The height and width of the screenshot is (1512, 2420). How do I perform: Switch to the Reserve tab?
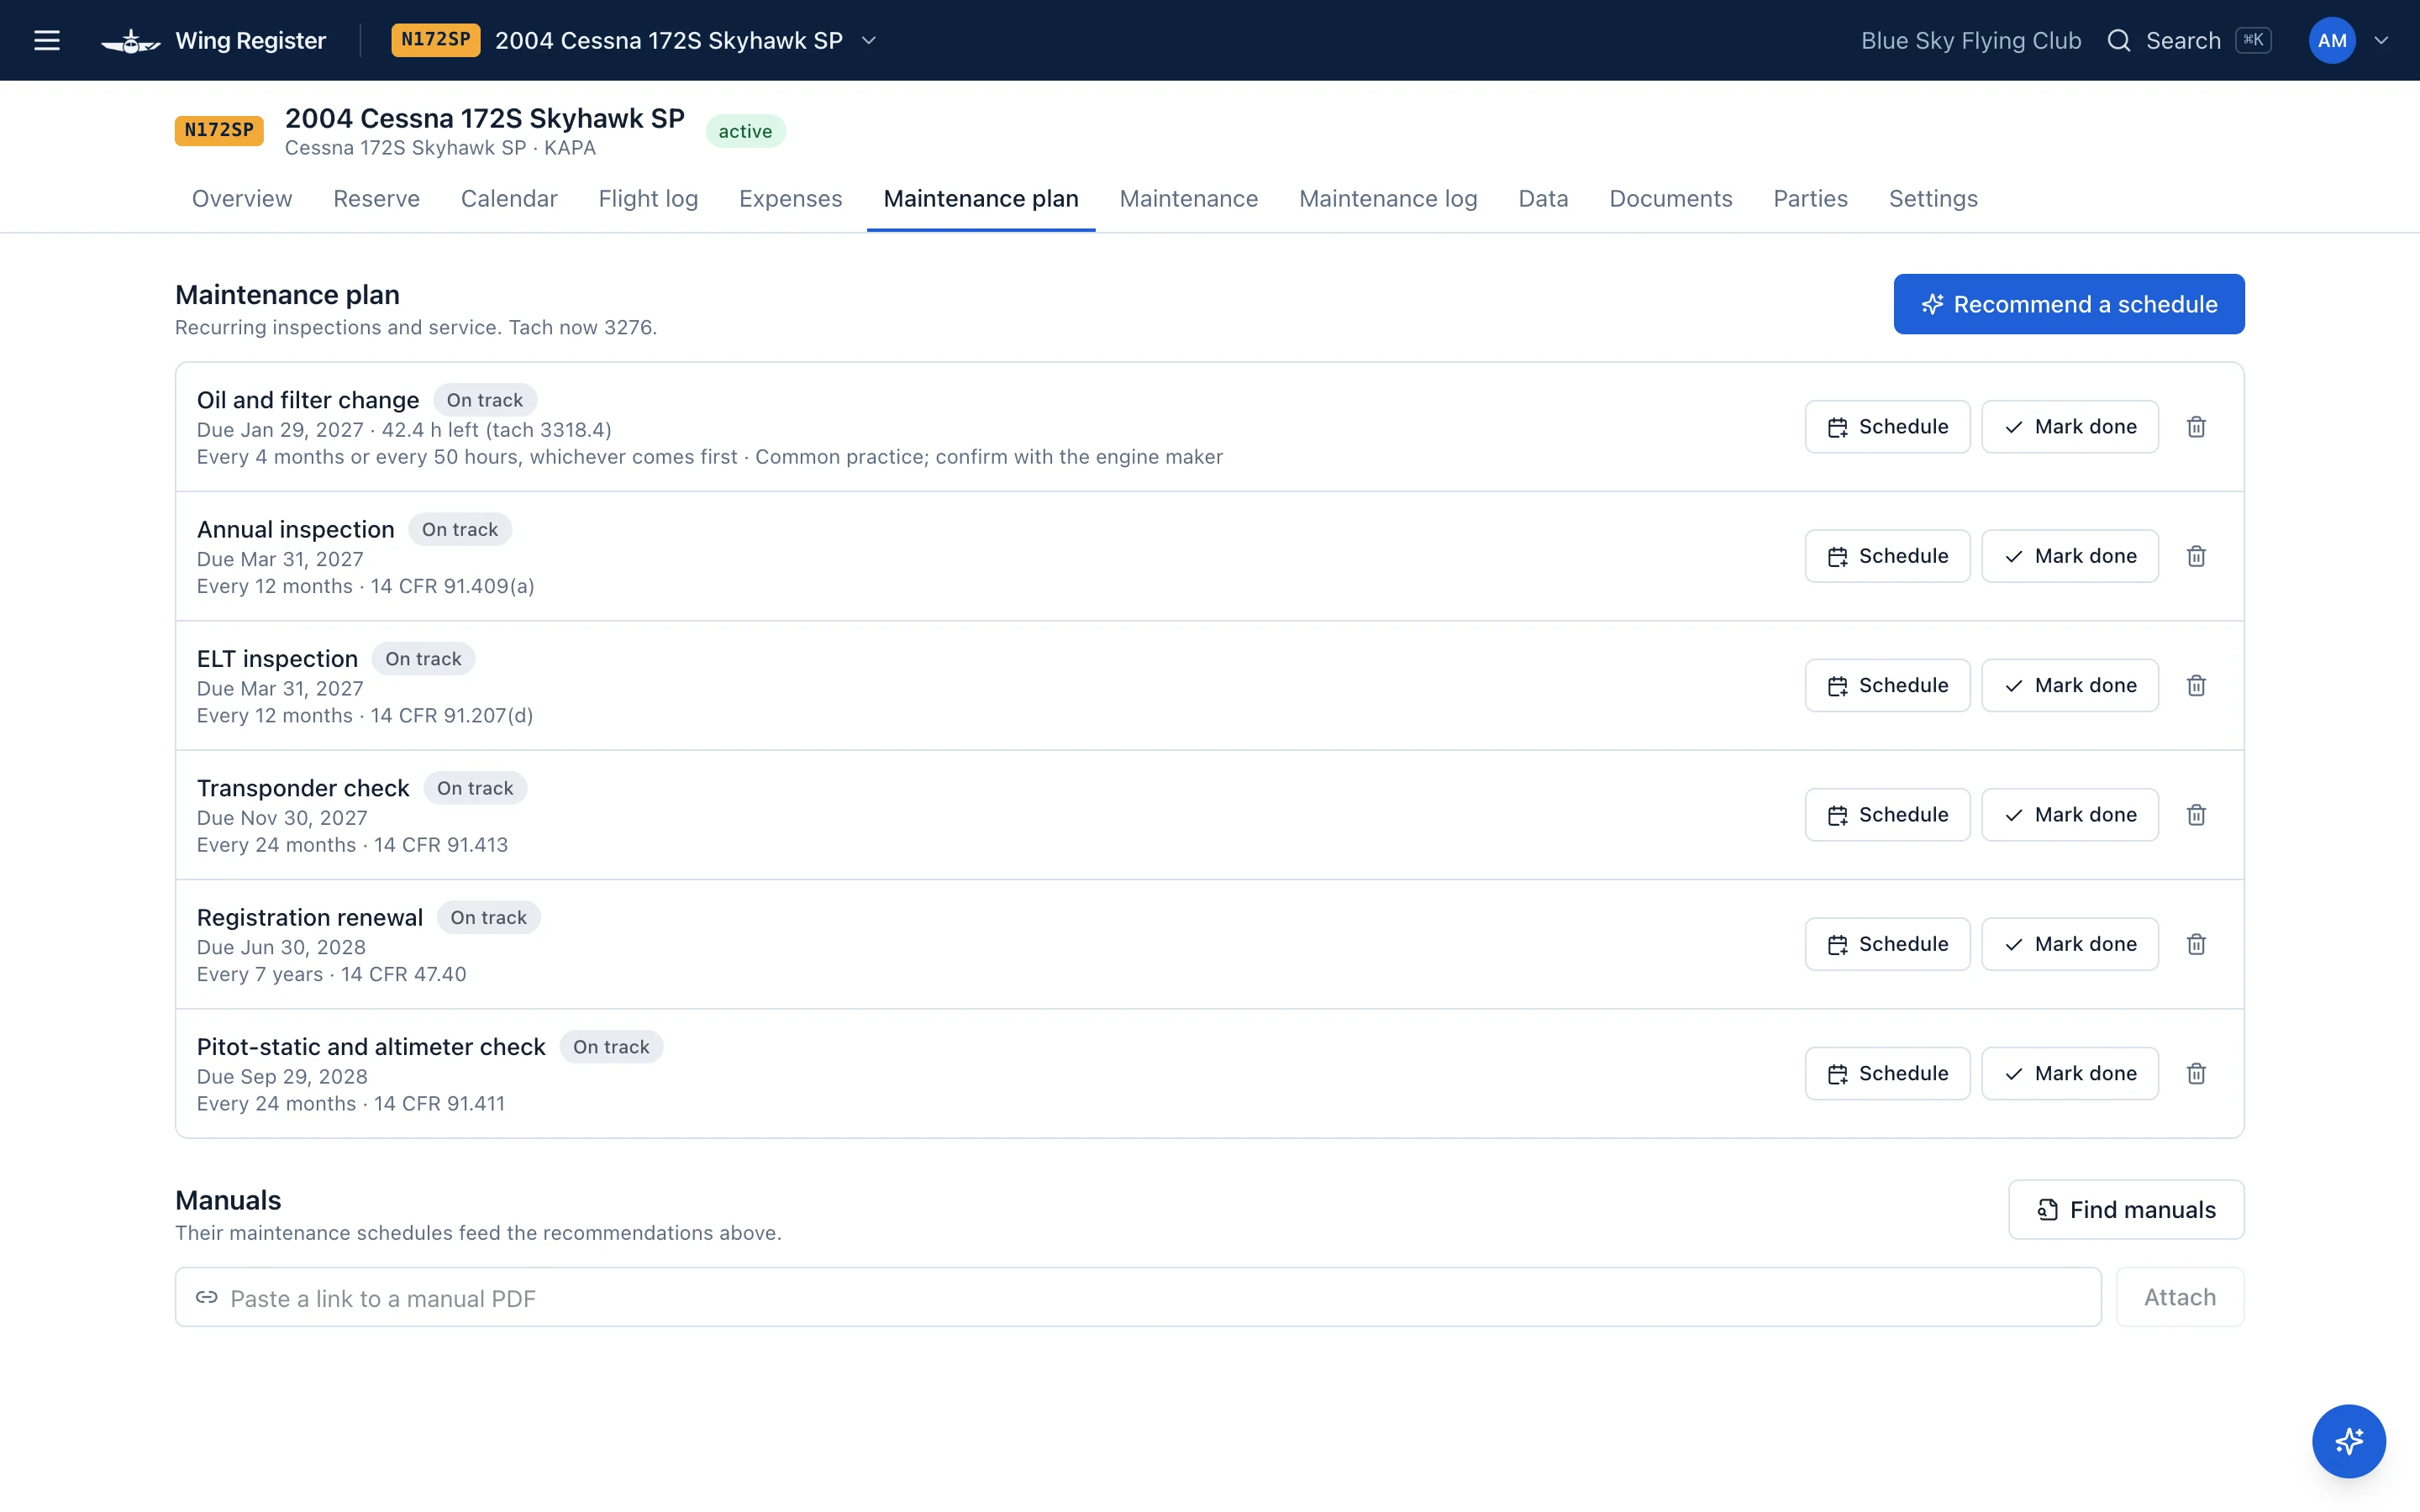[376, 198]
